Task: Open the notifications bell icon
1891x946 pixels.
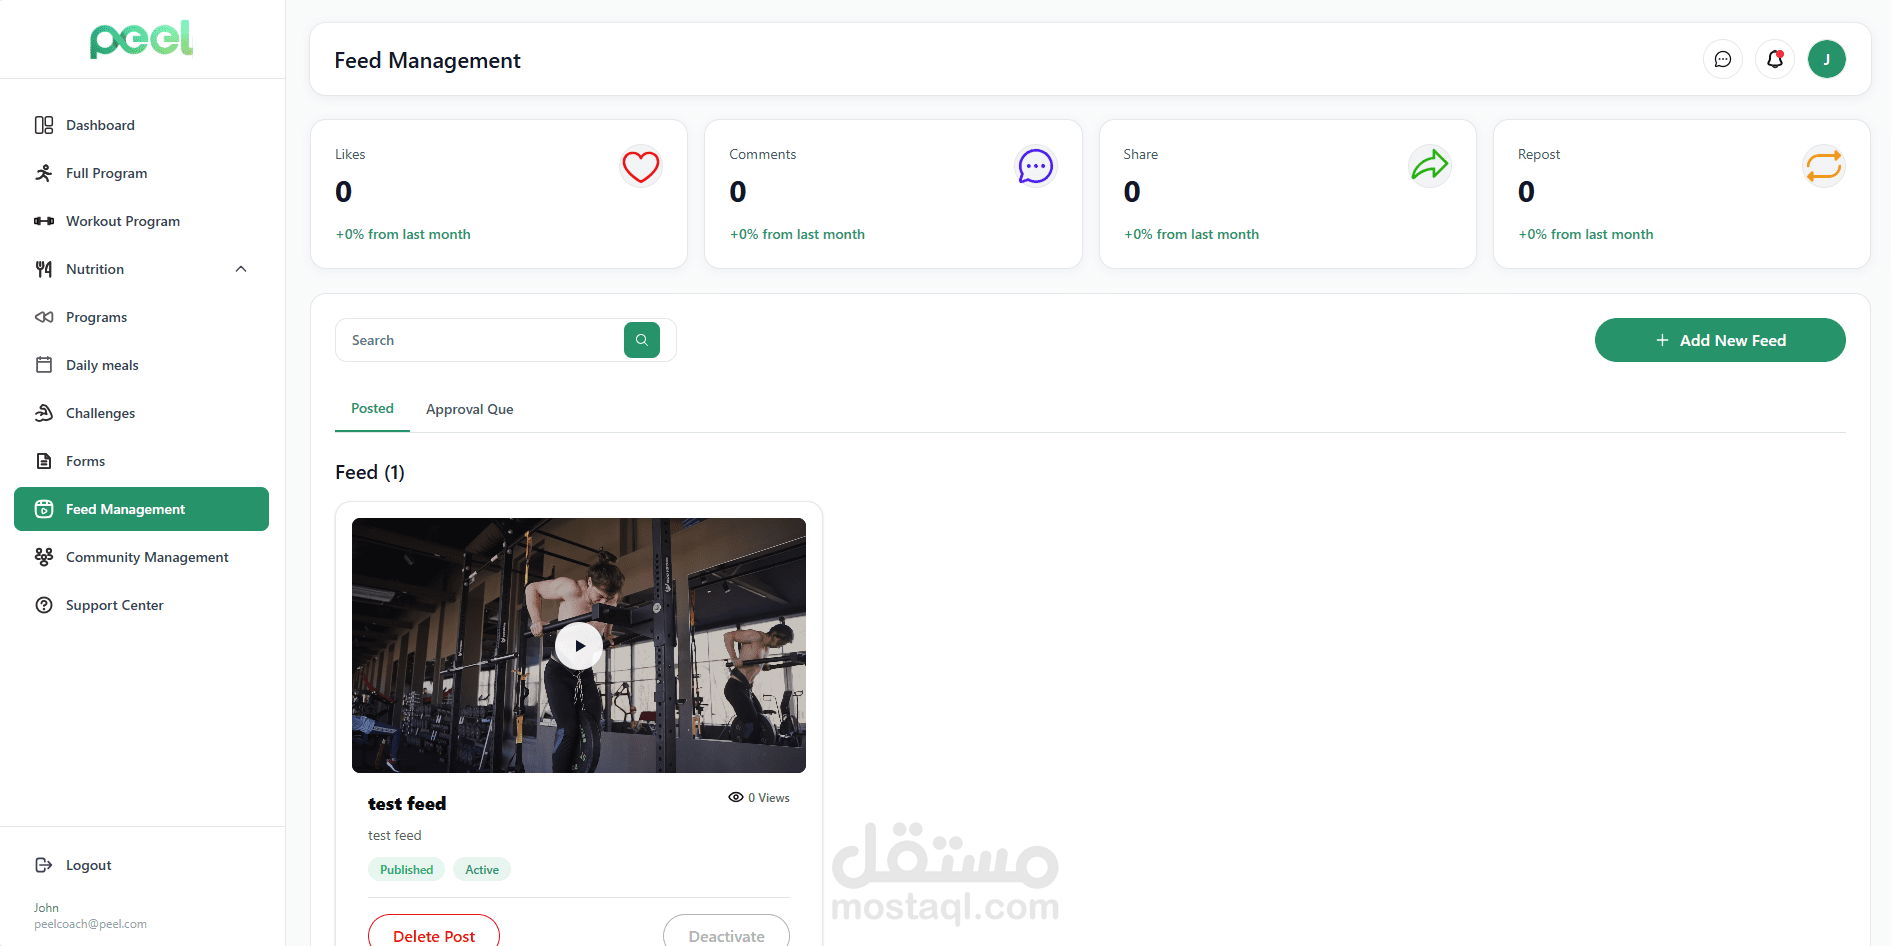Action: [x=1775, y=59]
